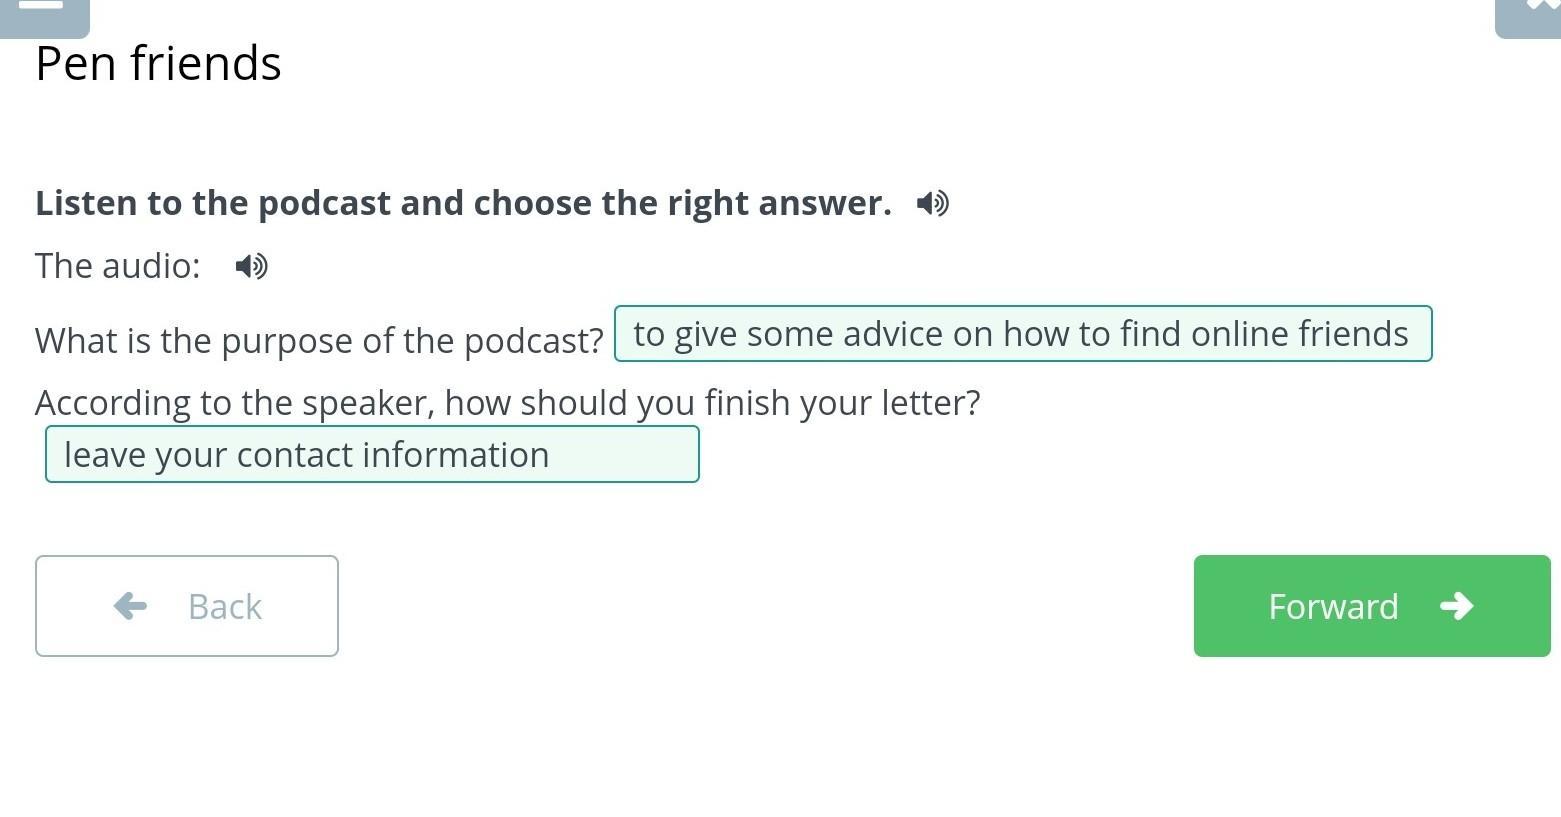Go Forward to the next exercise
The image size is (1561, 817).
1372,606
